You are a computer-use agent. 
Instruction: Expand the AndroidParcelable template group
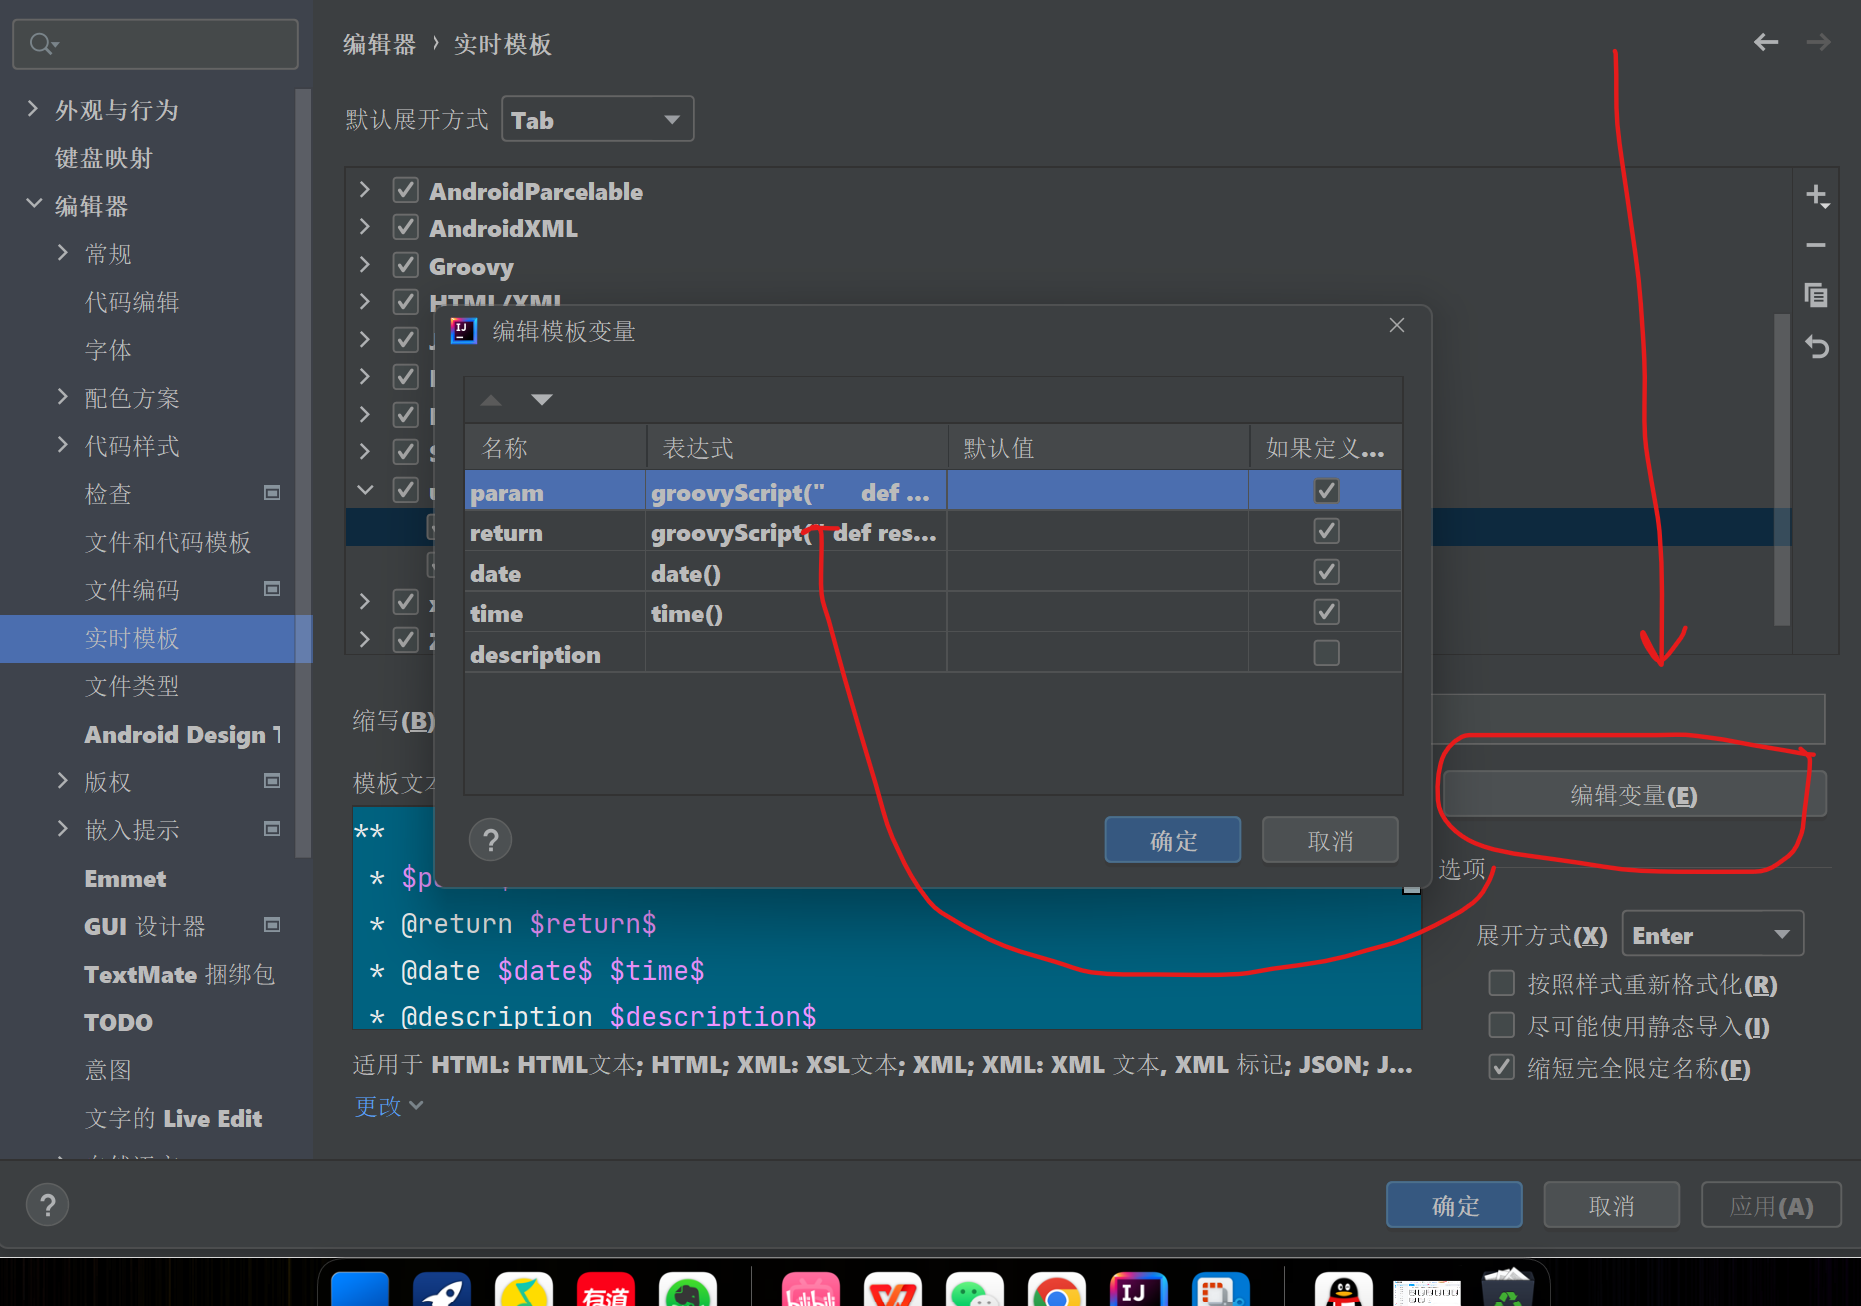[365, 190]
